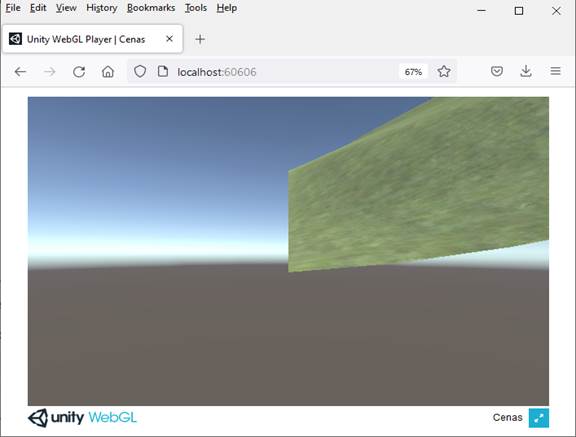Open the hamburger application menu
This screenshot has width=576, height=437.
click(555, 71)
